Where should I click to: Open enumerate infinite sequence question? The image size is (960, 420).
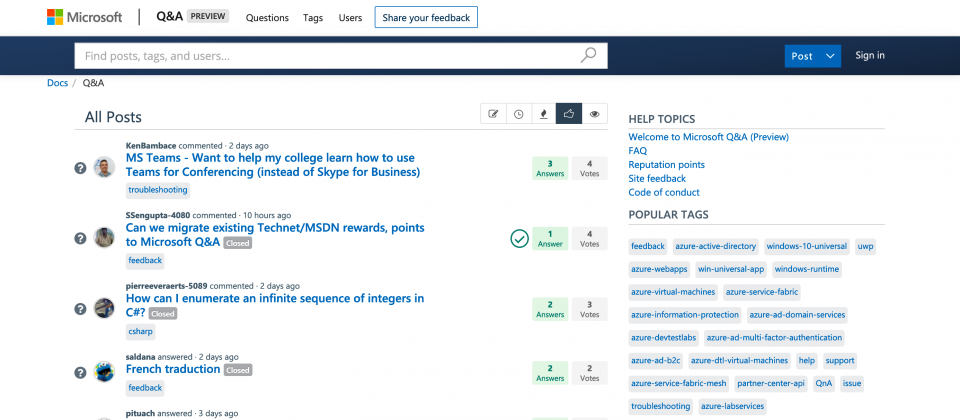click(275, 305)
